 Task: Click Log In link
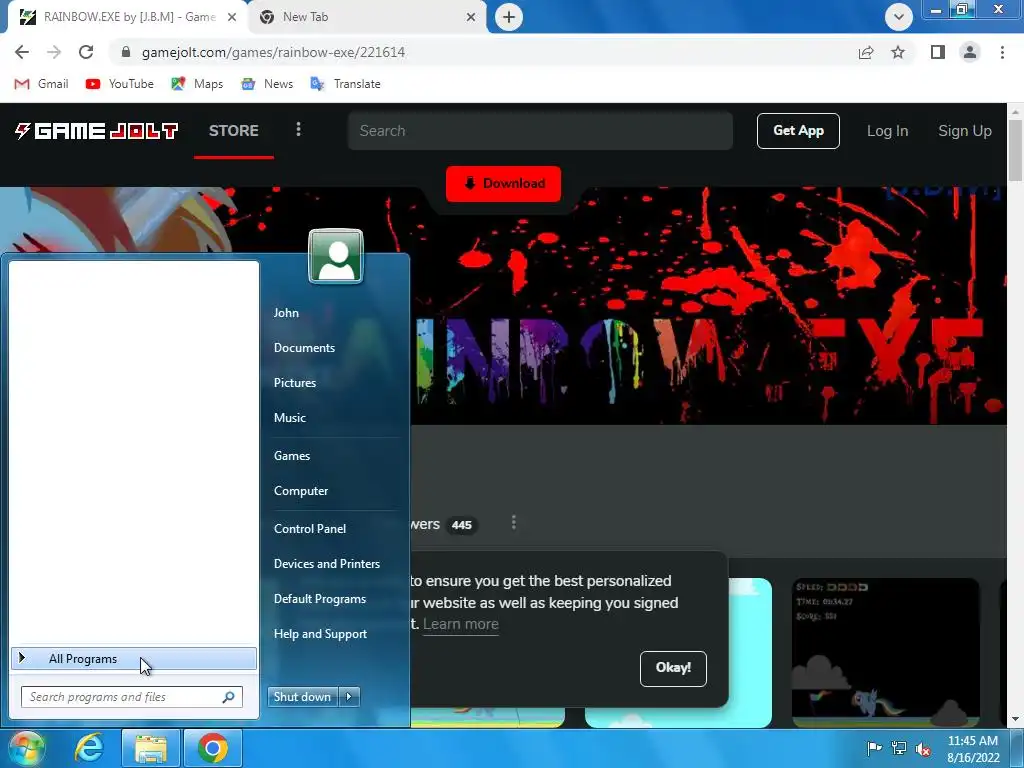coord(887,131)
